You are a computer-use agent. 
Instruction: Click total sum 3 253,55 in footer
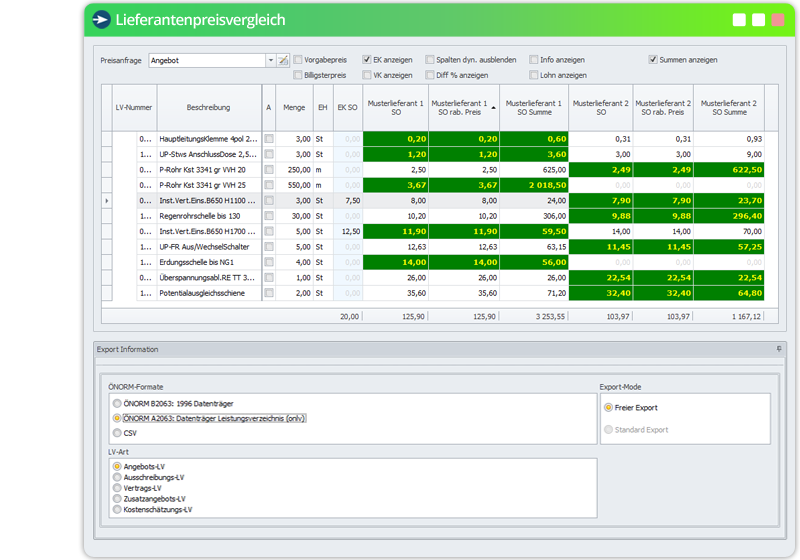tap(550, 316)
